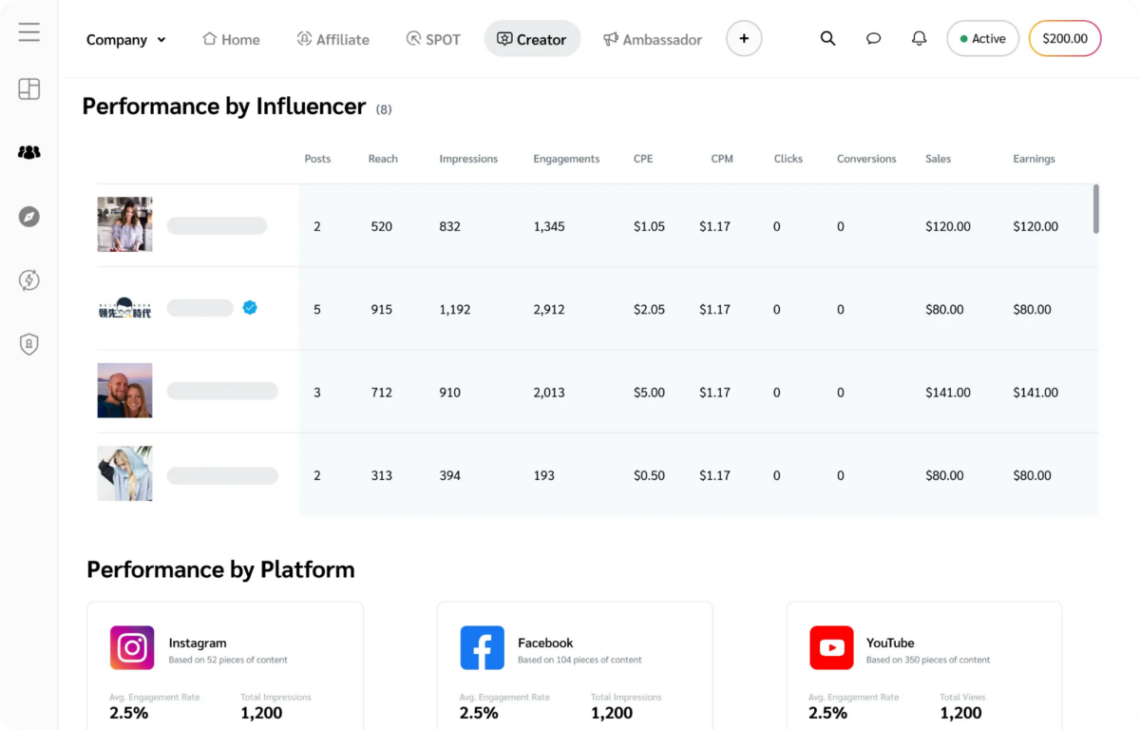Open the chat messages icon
Screen dimensions: 1140x730
pyautogui.click(x=873, y=38)
